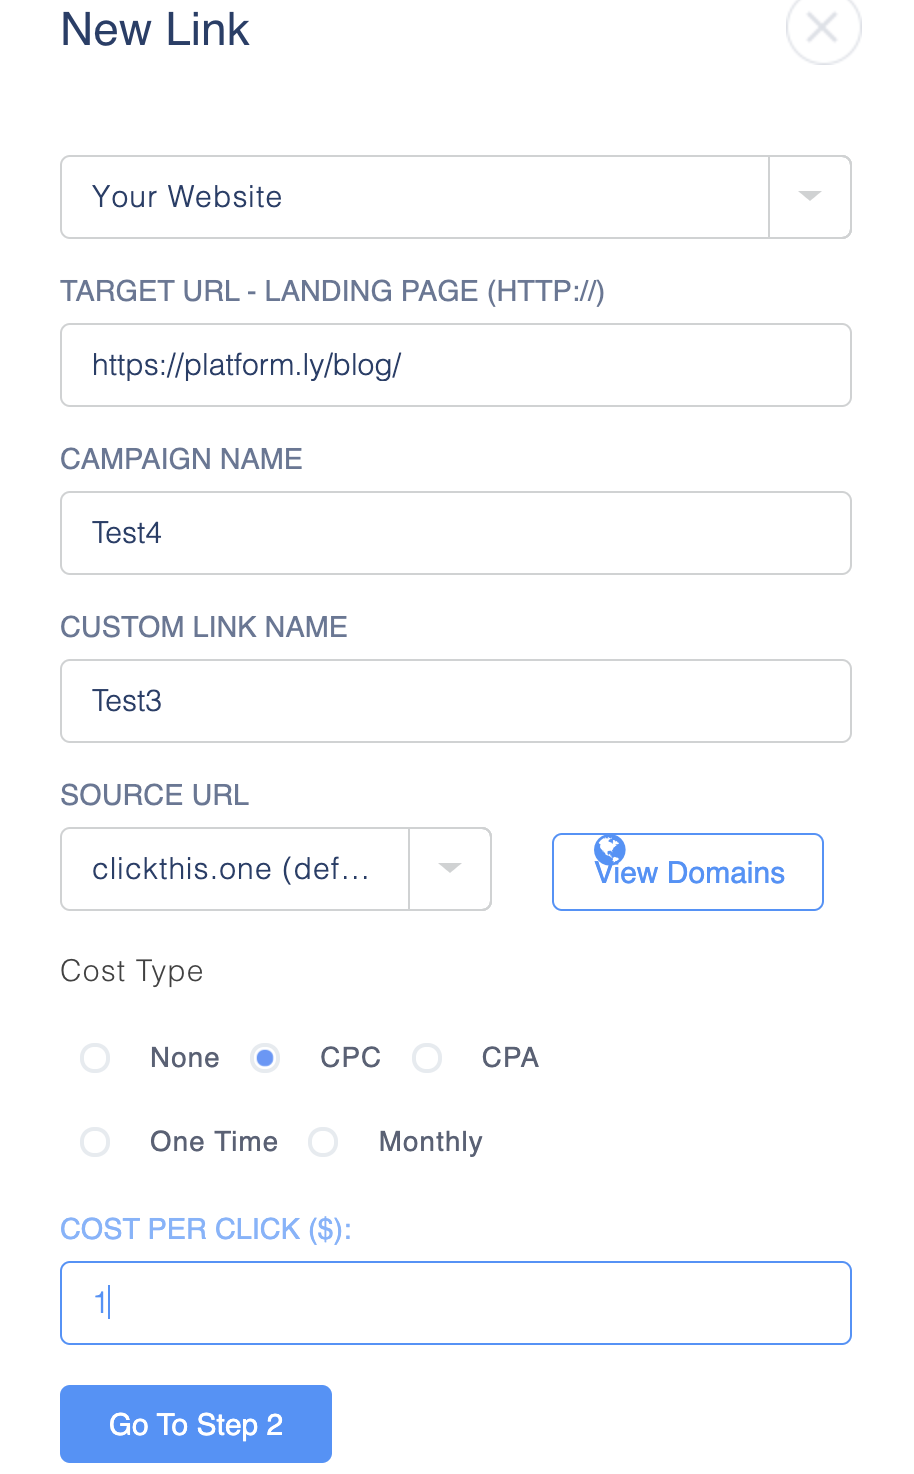Click the X icon to close New Link
Image resolution: width=914 pixels, height=1474 pixels.
point(822,29)
